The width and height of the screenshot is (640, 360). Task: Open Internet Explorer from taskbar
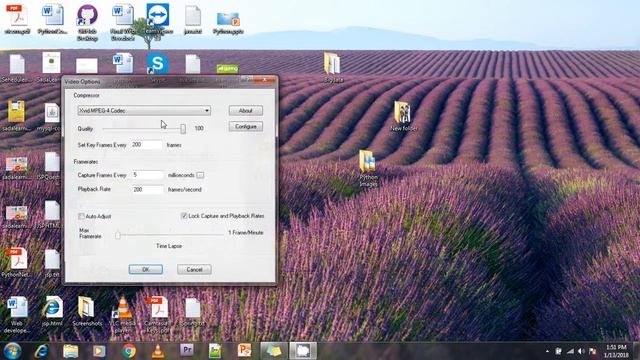pyautogui.click(x=41, y=351)
